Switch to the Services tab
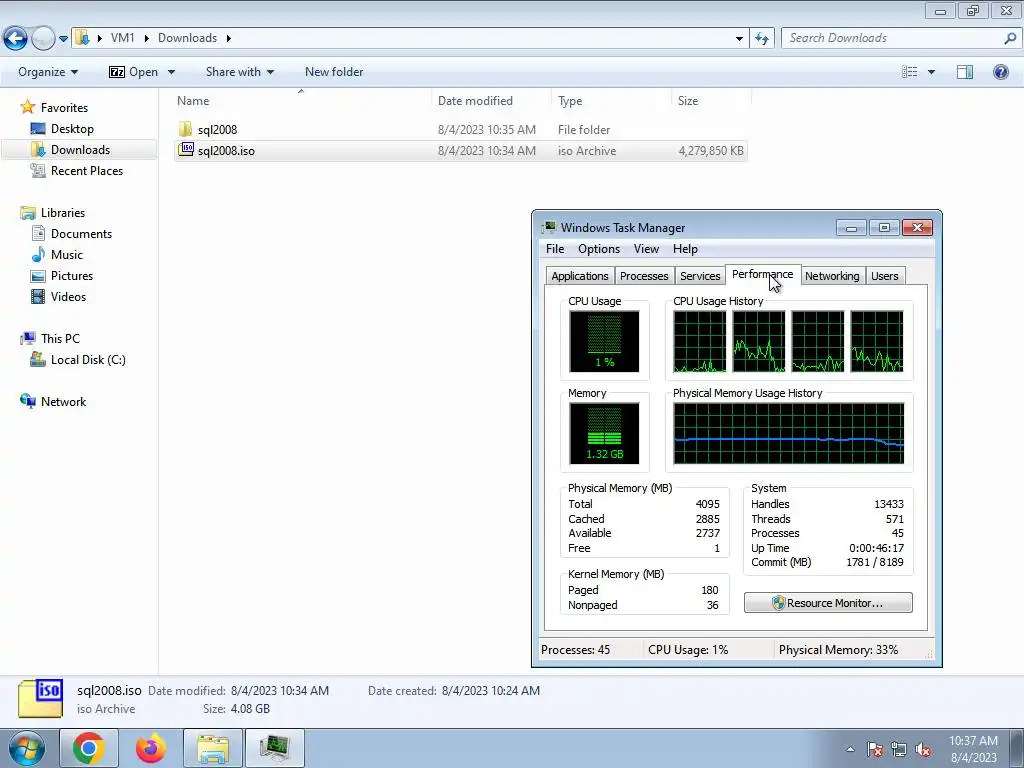This screenshot has height=768, width=1024. point(699,276)
